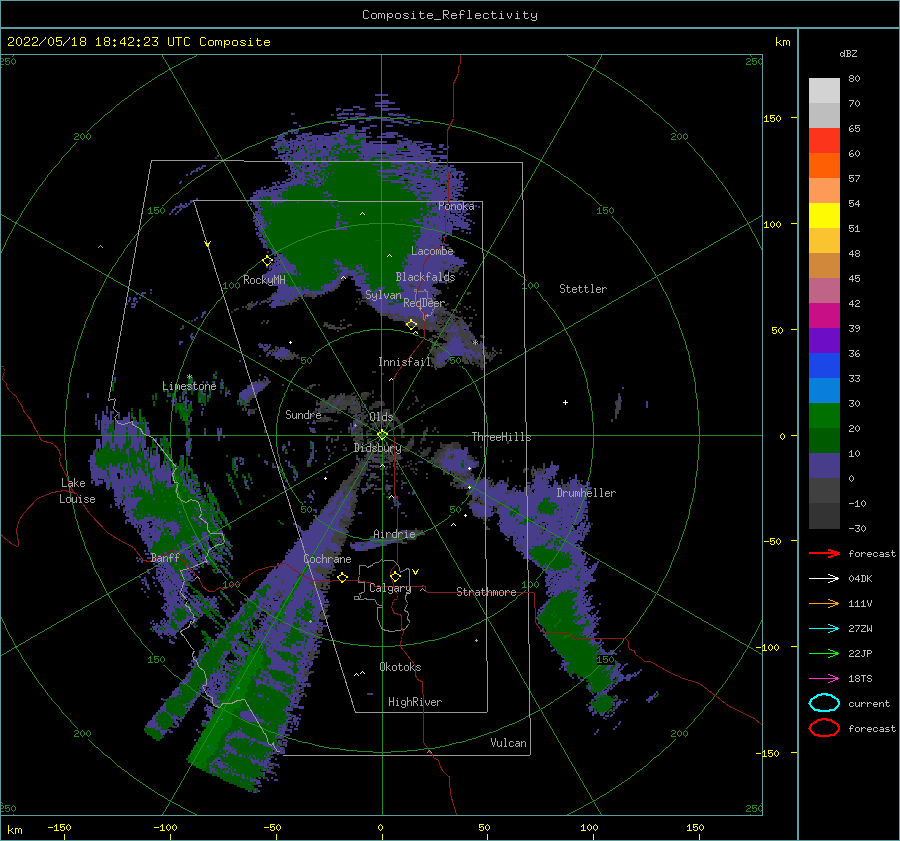Click the HighRiver town label
Viewport: 900px width, 841px height.
414,702
